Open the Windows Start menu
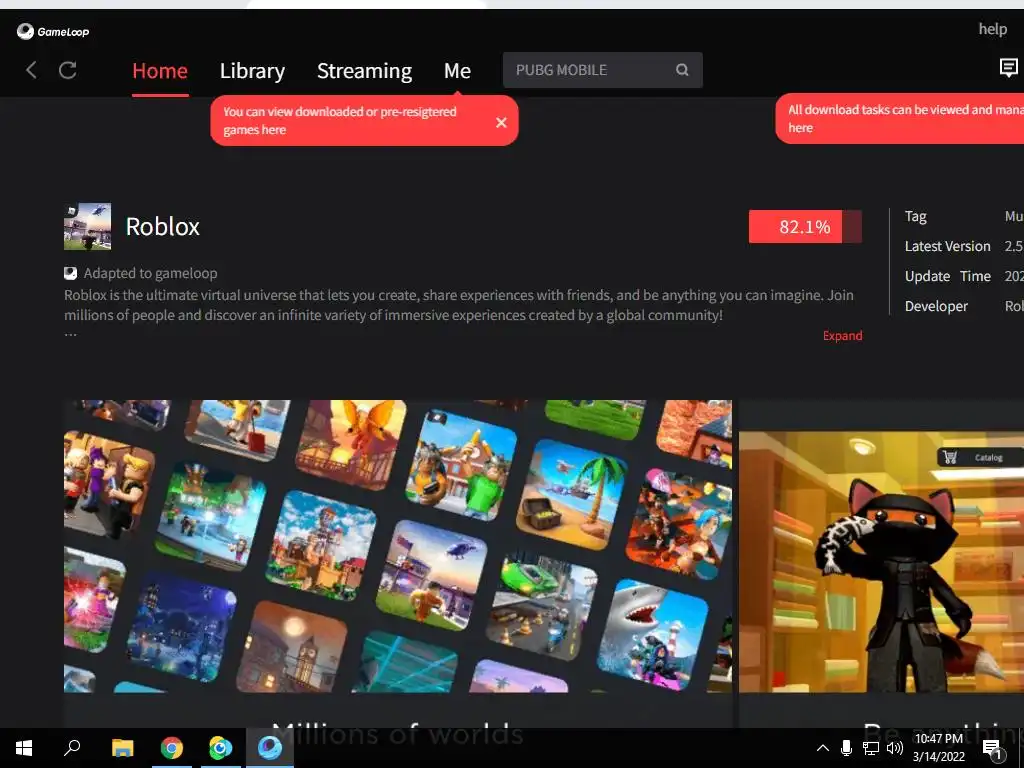 pos(24,748)
